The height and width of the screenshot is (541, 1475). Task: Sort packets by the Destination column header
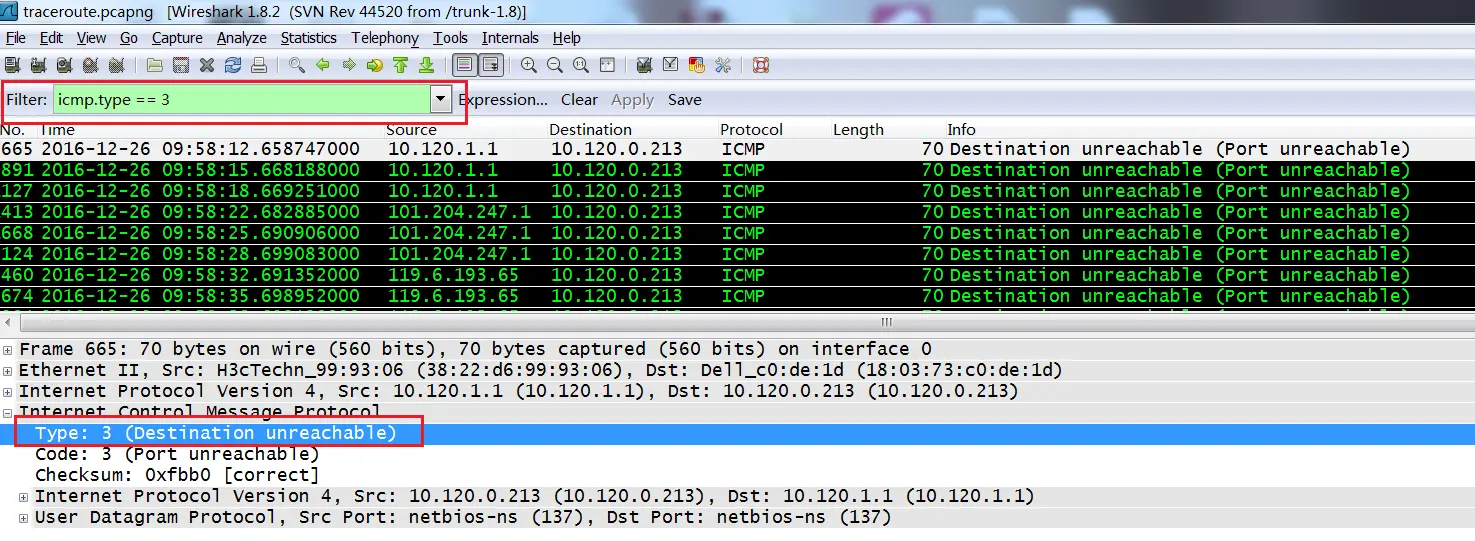[590, 130]
